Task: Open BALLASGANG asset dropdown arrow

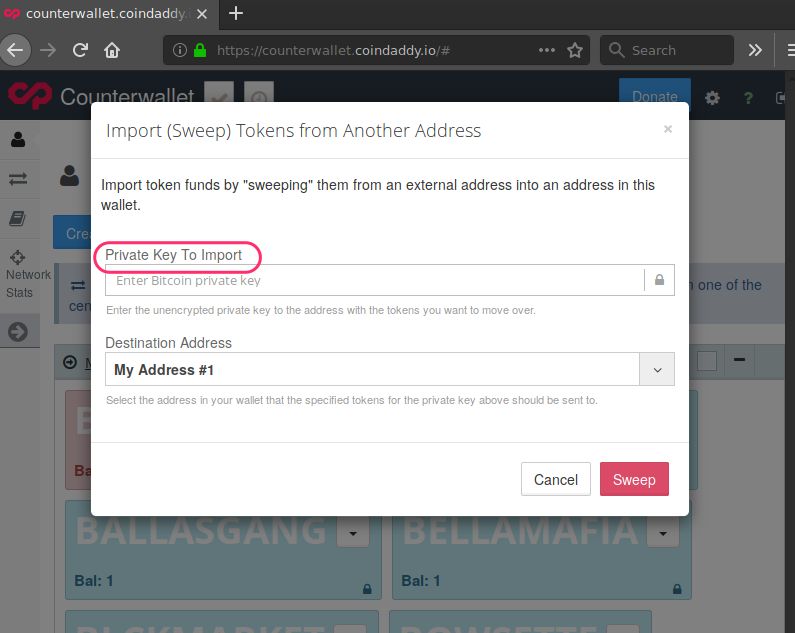Action: click(x=353, y=533)
